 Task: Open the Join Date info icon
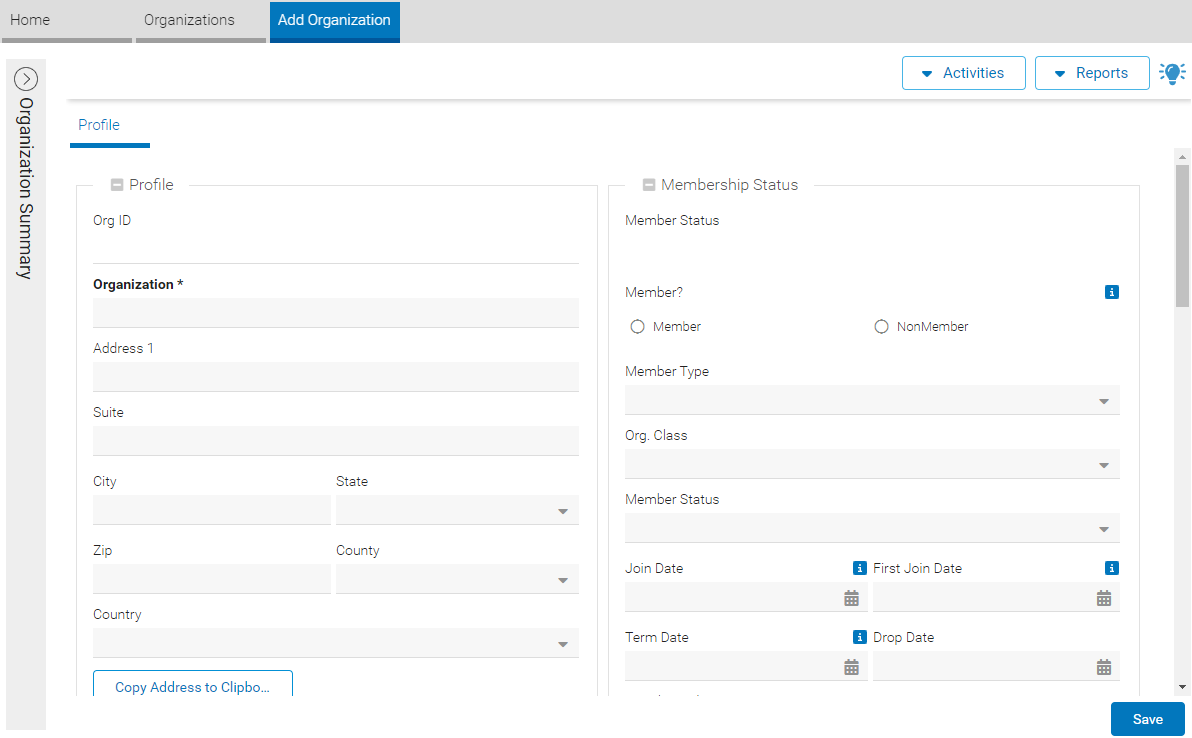860,568
